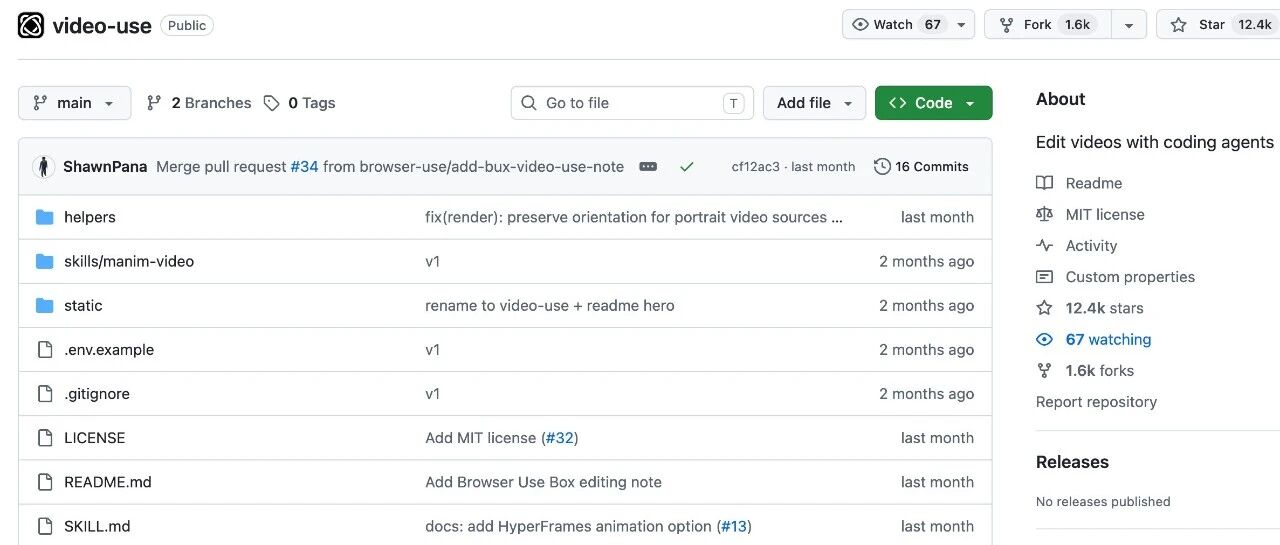This screenshot has width=1280, height=545.
Task: Open pull request #13 link
Action: click(734, 526)
